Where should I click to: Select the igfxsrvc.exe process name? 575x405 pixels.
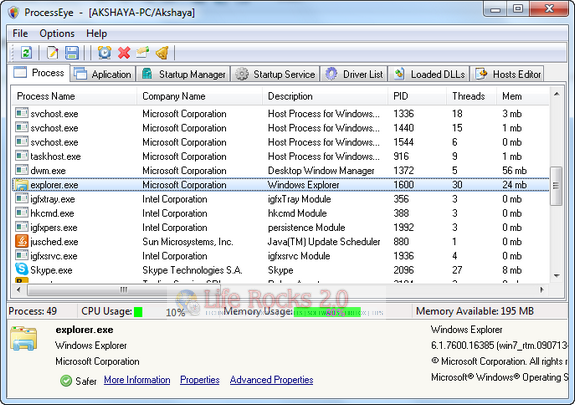tap(54, 256)
